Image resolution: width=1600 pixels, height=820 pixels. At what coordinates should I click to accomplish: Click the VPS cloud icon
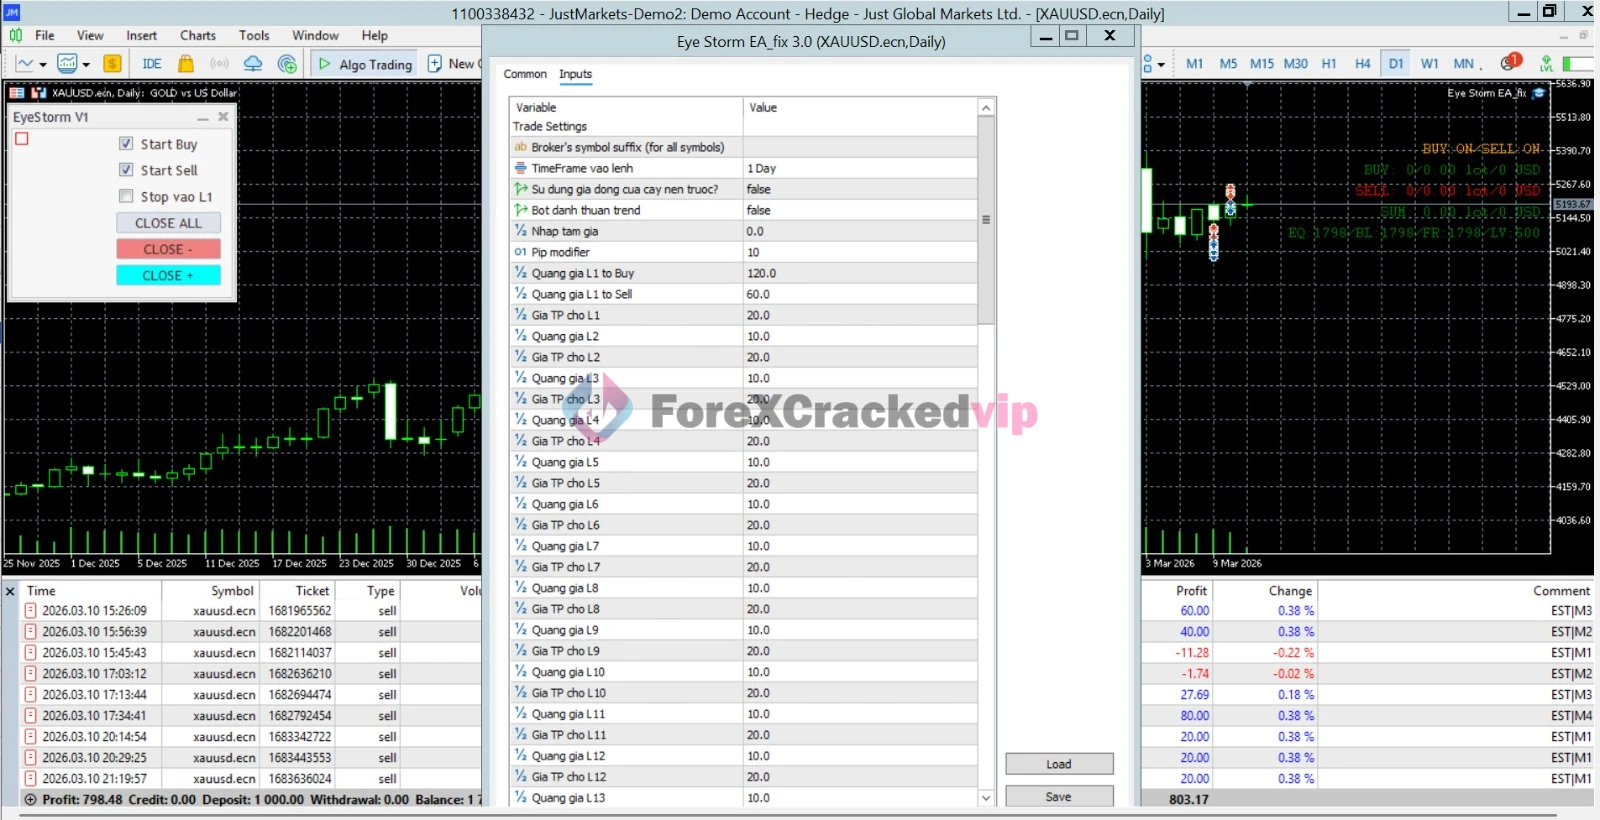[253, 64]
